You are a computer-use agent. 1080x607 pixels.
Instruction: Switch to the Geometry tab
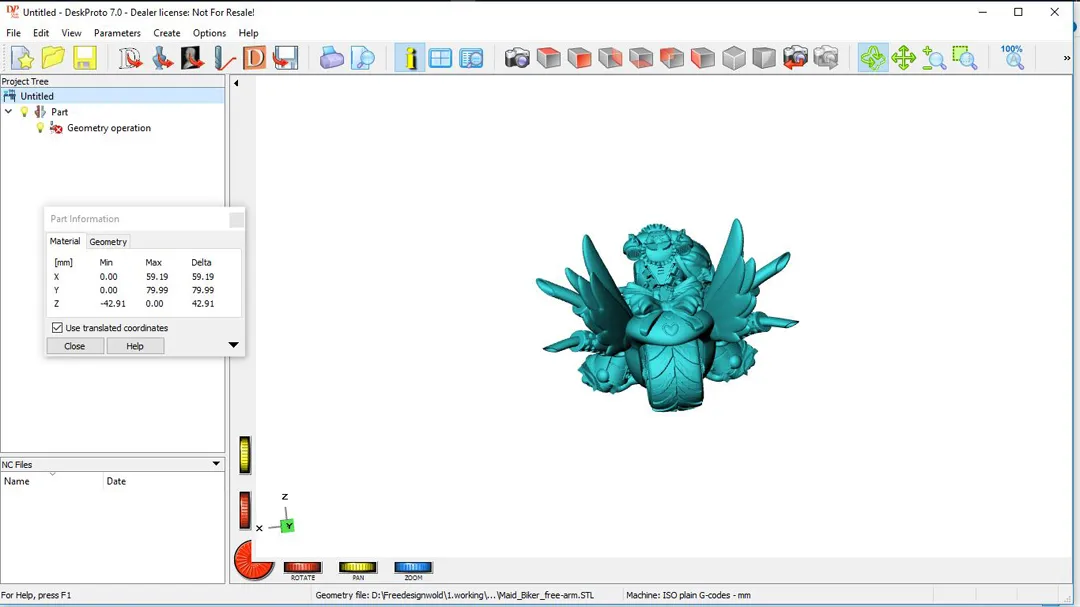[x=108, y=242]
